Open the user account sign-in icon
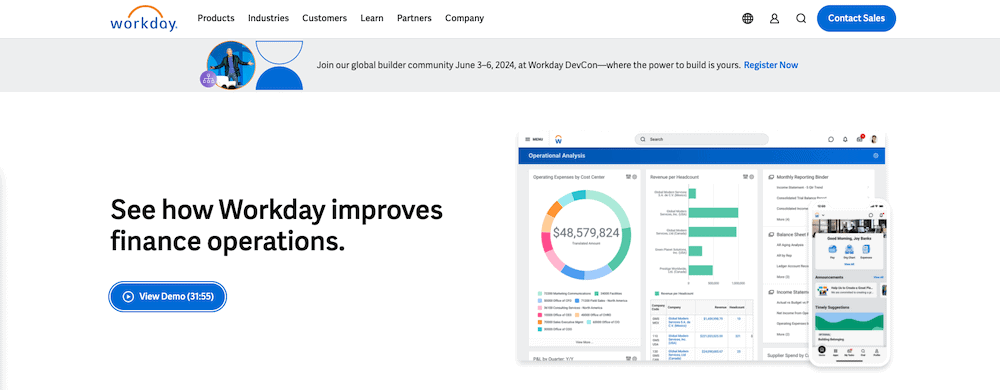1000x390 pixels. (x=774, y=18)
